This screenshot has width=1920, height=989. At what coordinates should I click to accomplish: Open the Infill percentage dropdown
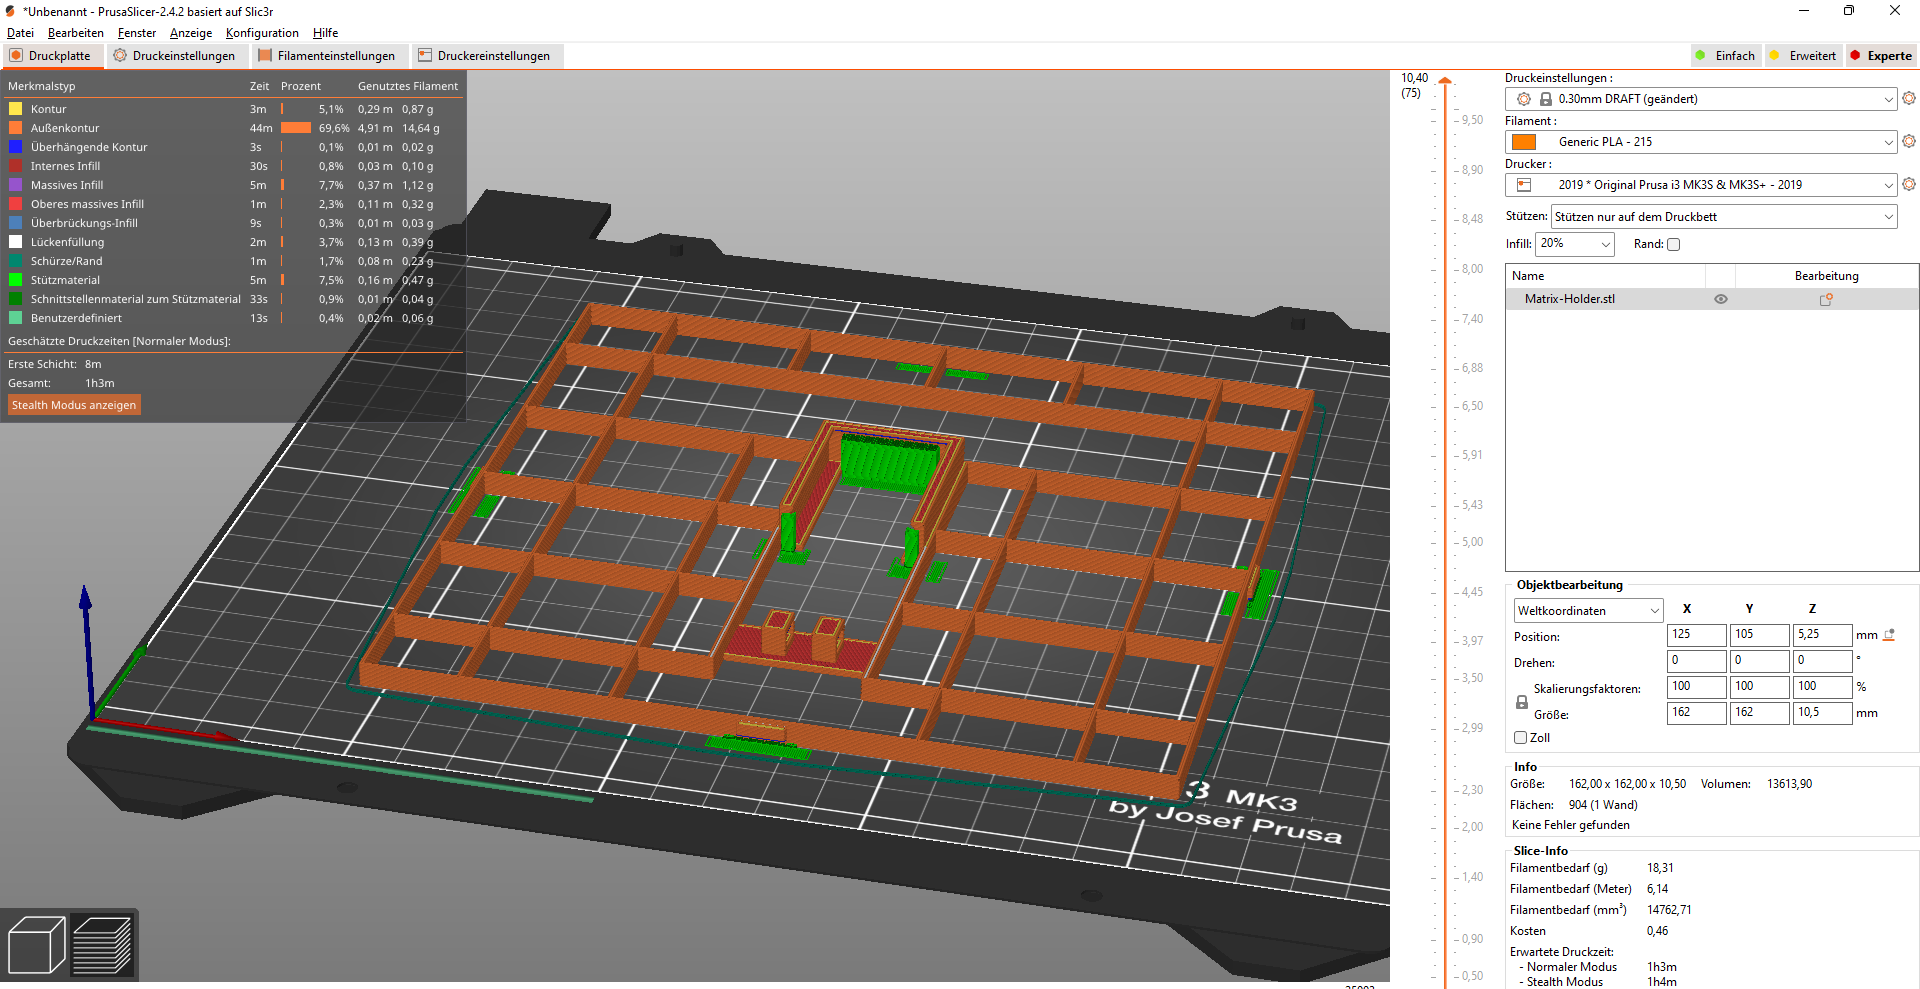[1575, 244]
